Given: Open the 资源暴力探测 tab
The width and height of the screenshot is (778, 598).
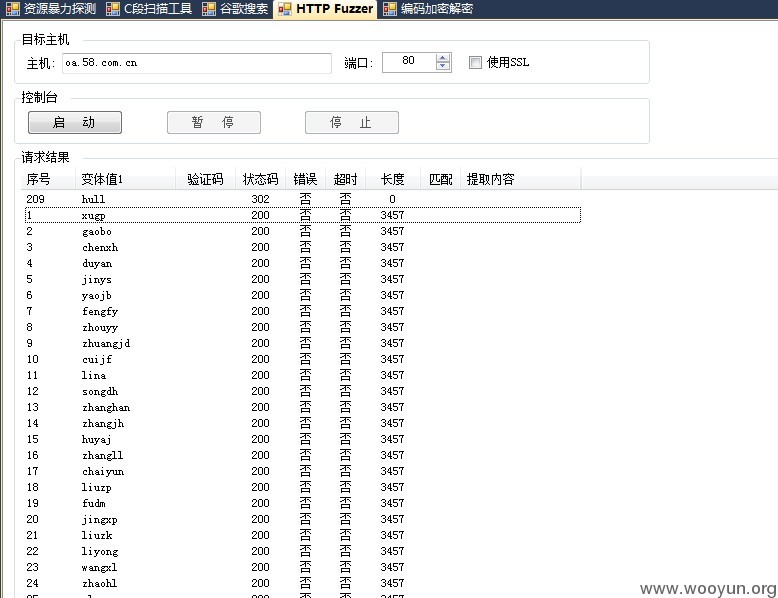Looking at the screenshot, I should 51,9.
